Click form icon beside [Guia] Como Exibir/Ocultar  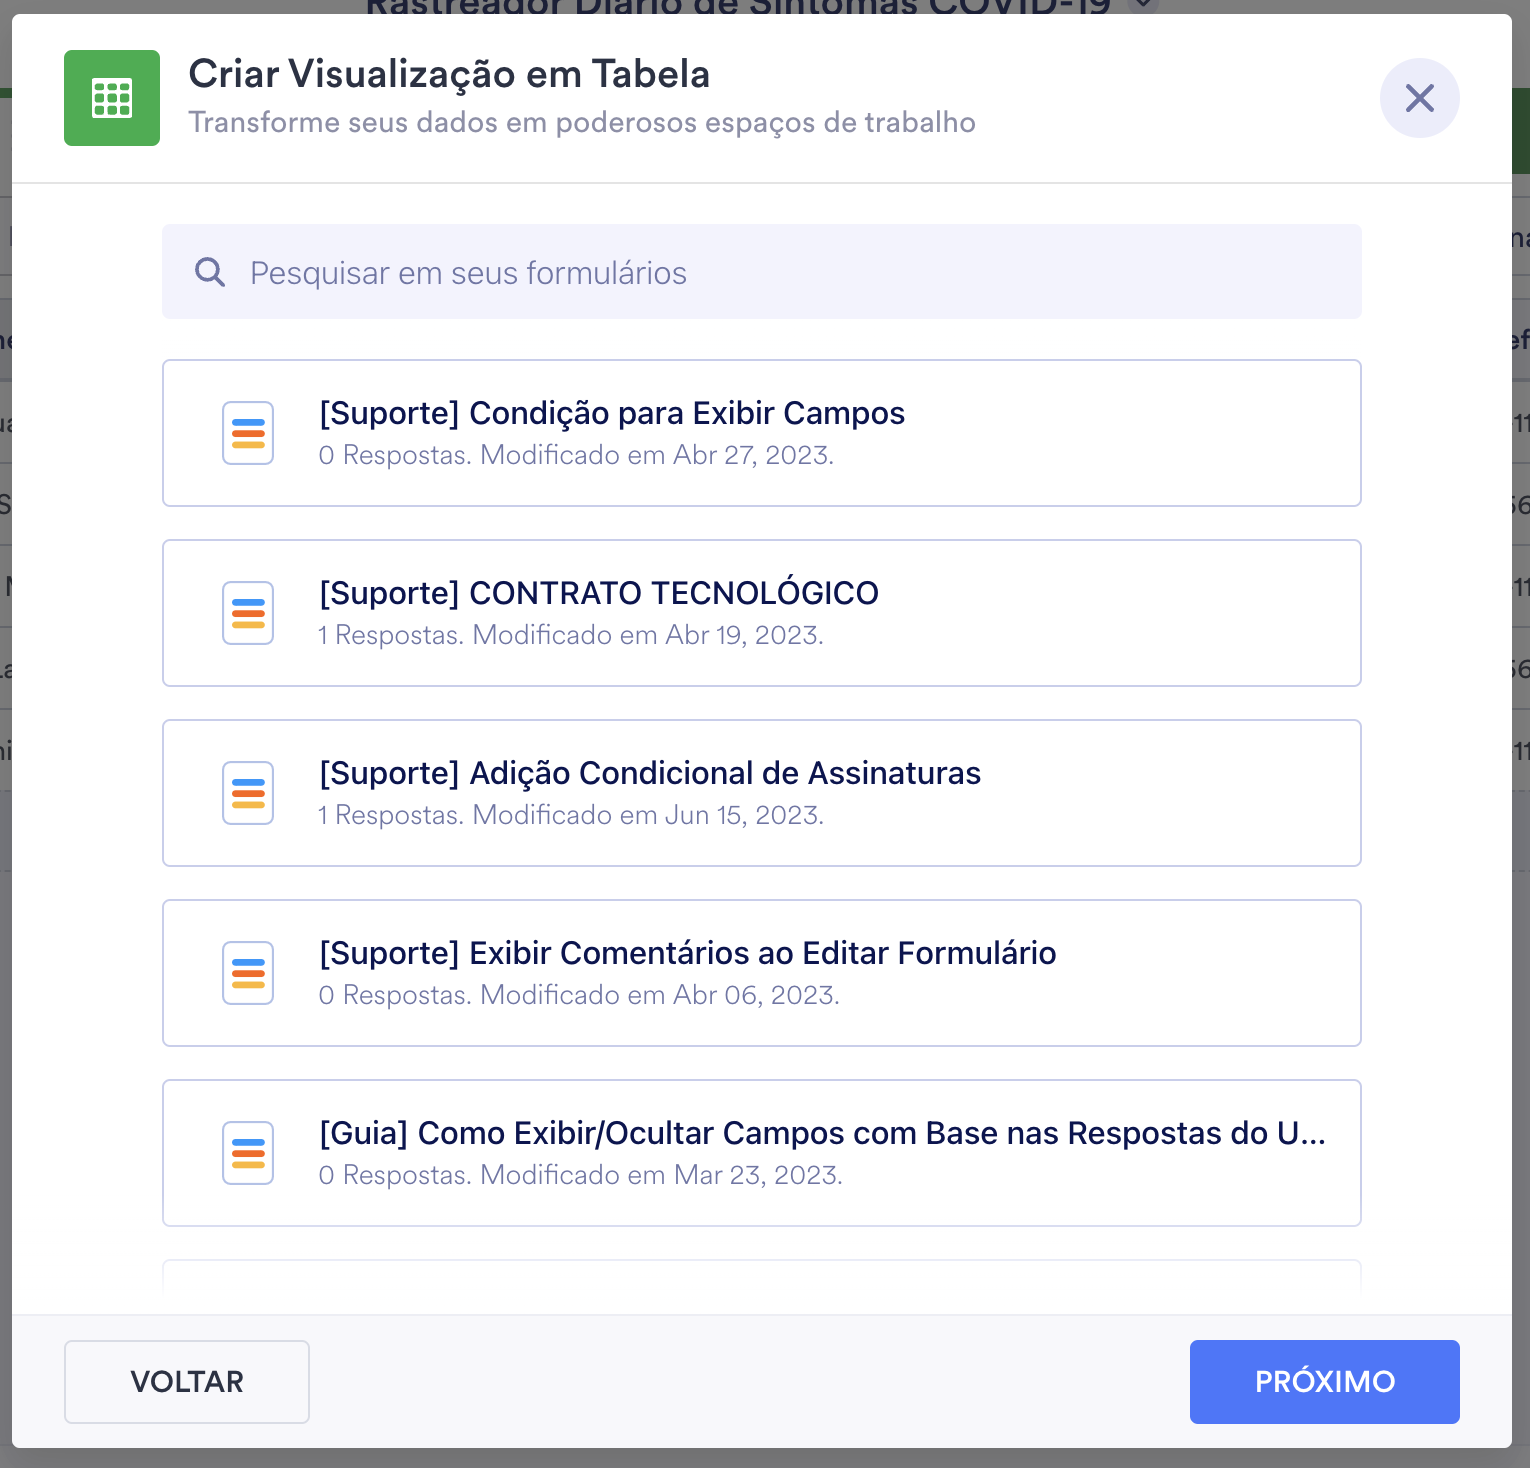248,1153
